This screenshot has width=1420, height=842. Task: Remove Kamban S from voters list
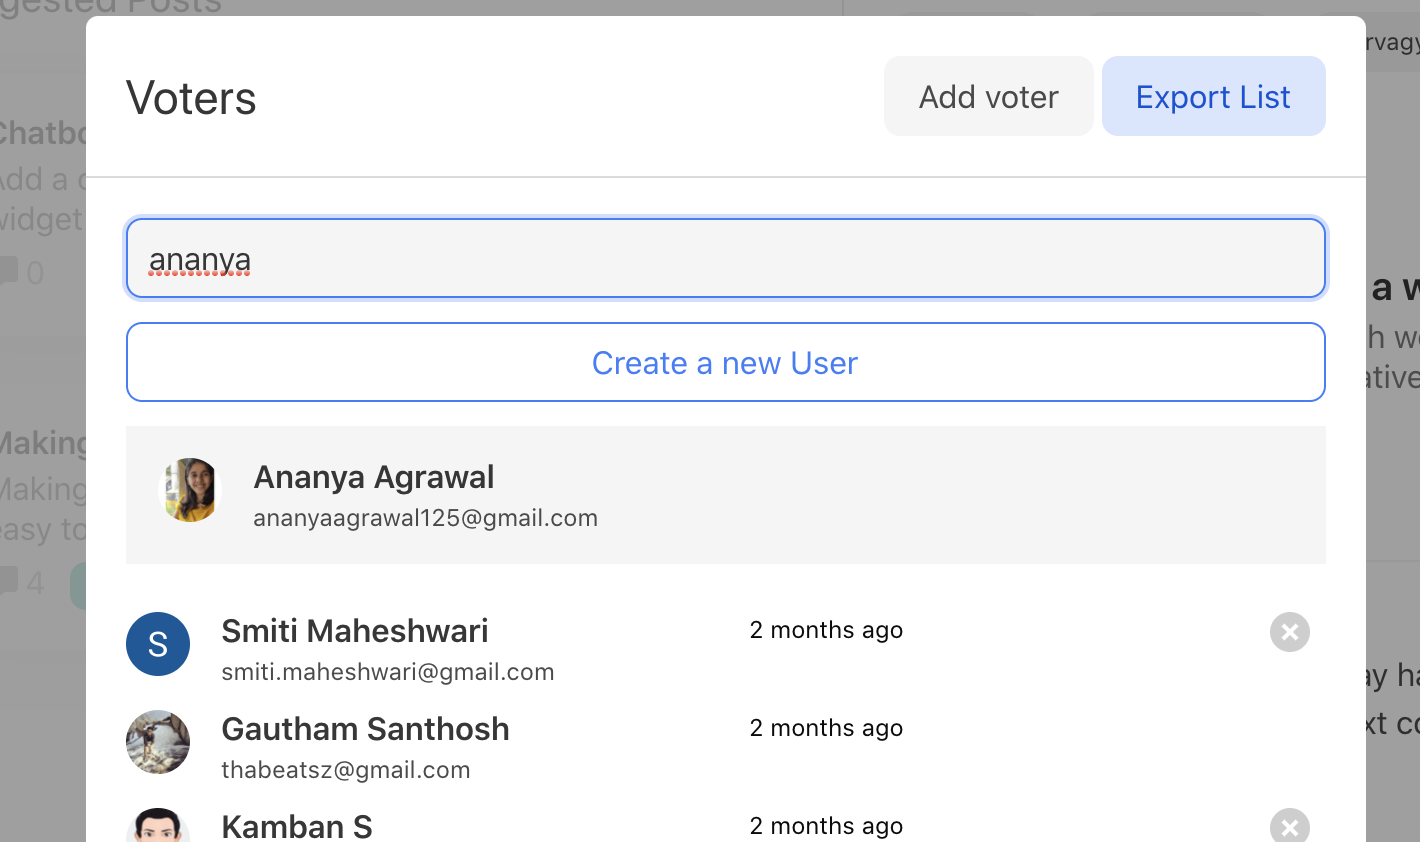1289,827
